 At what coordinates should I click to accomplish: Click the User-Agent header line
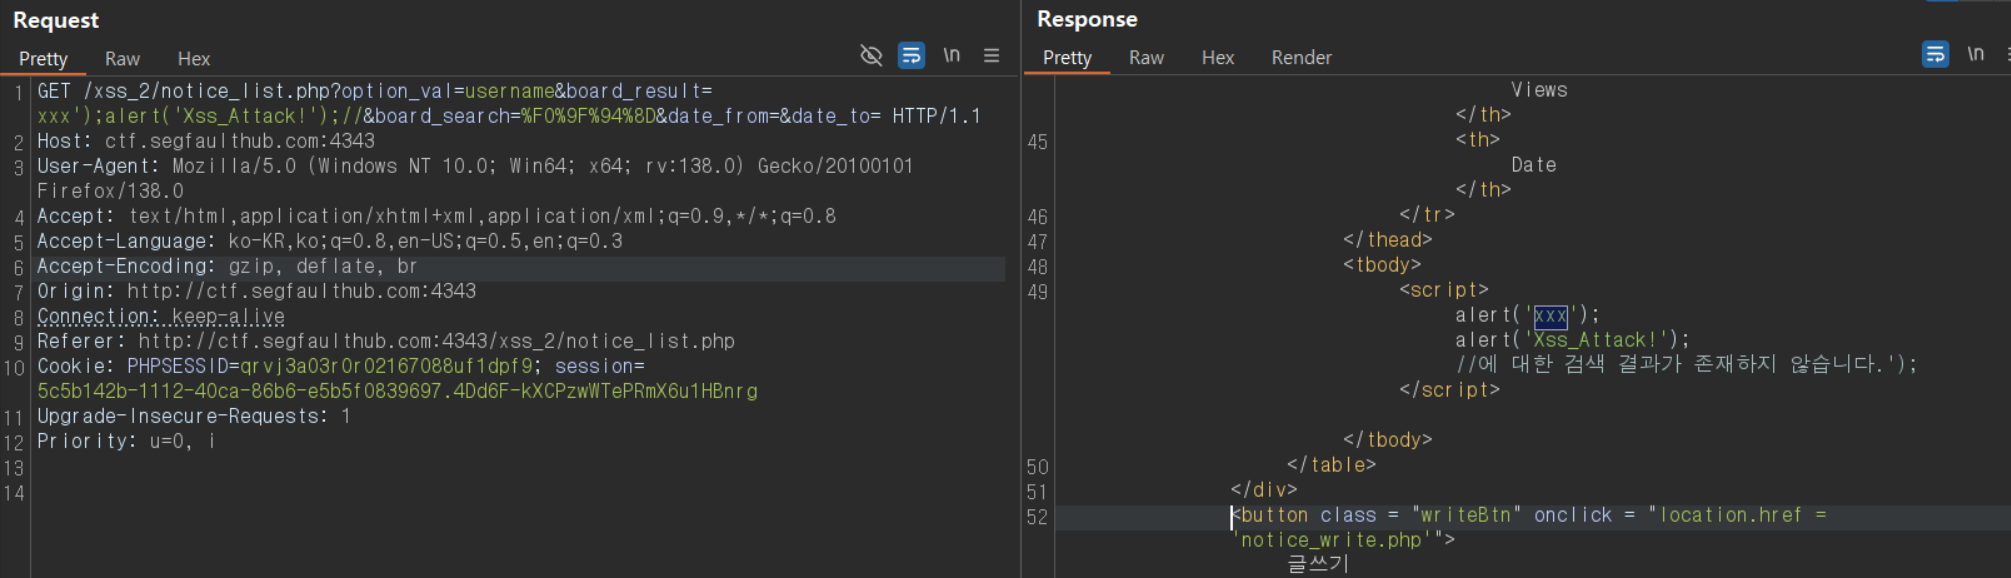pyautogui.click(x=475, y=166)
